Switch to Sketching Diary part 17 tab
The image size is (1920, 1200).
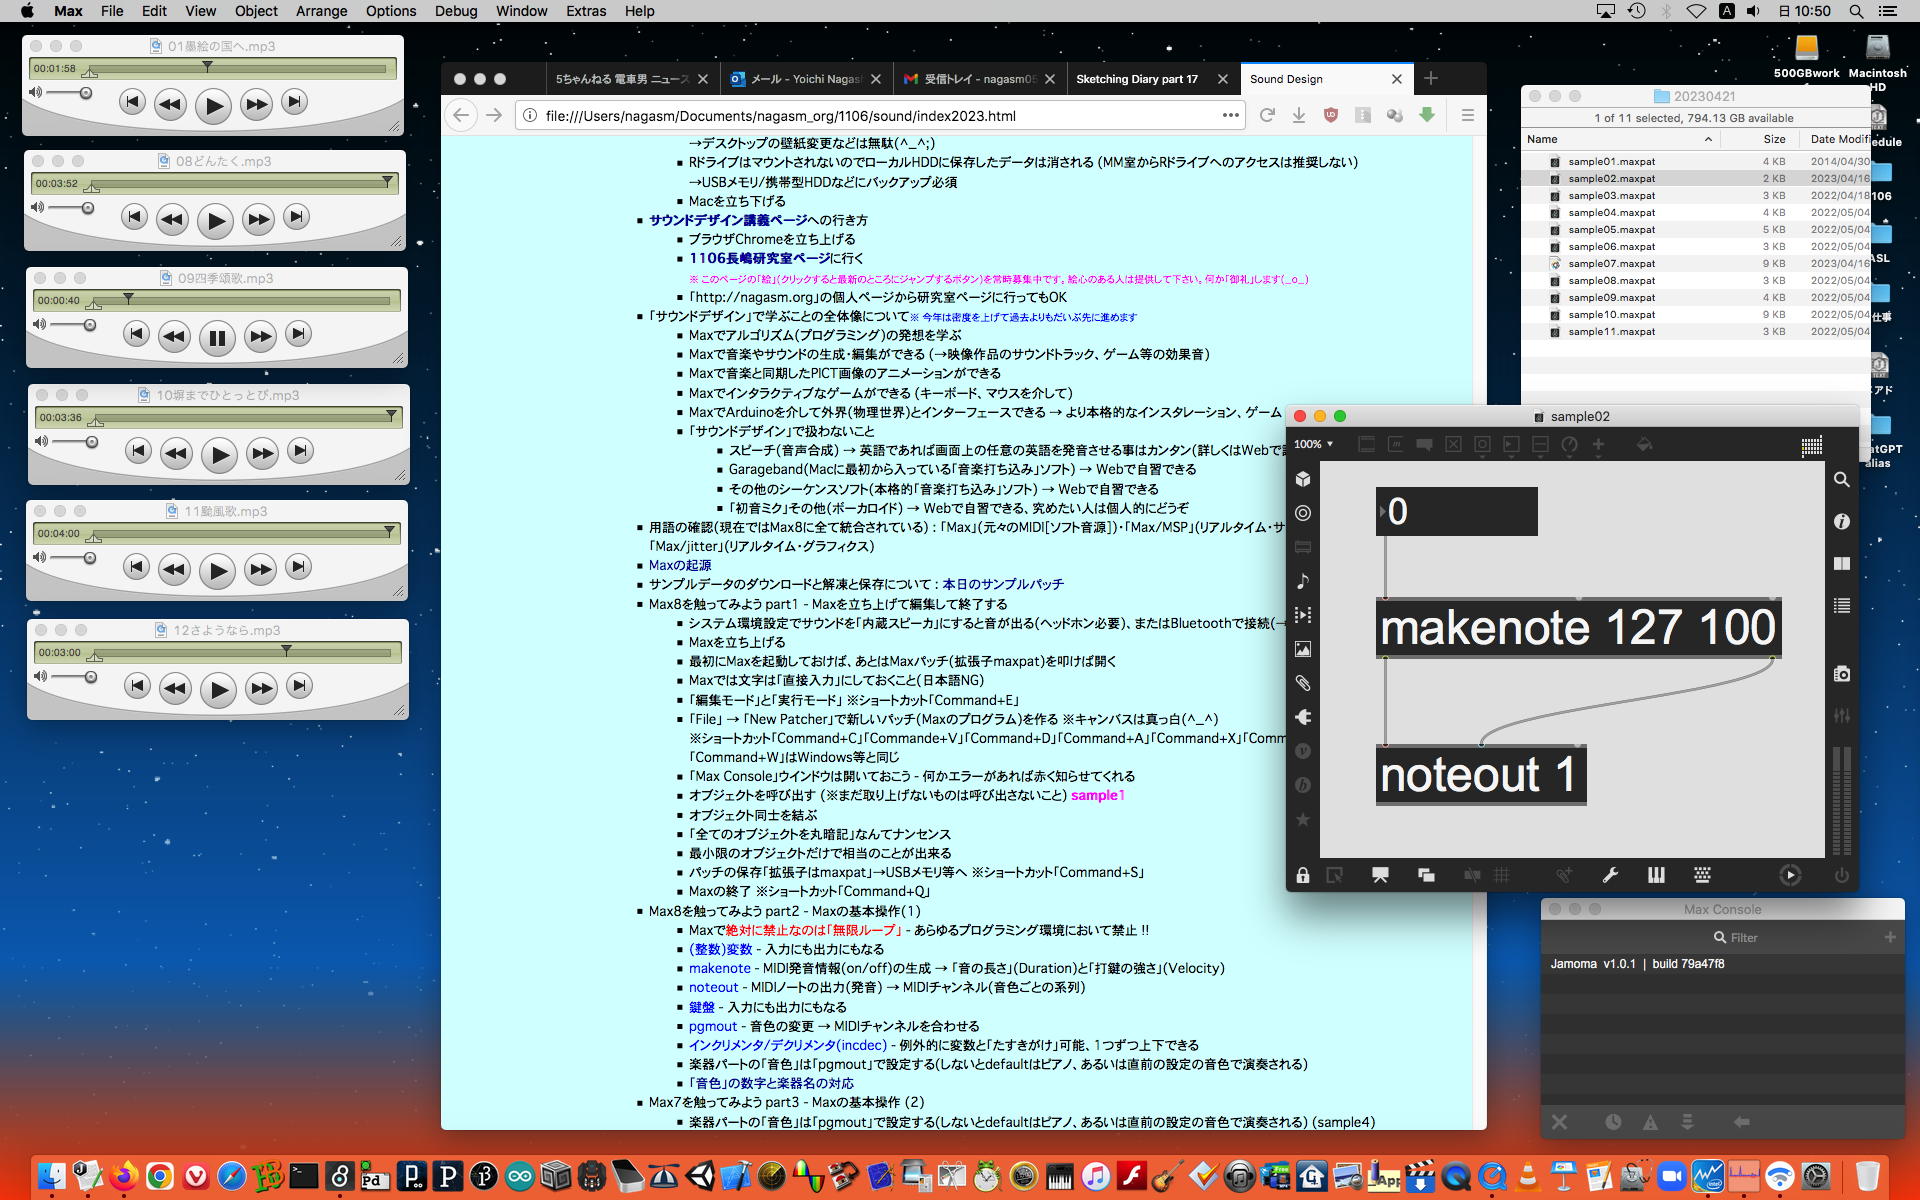pyautogui.click(x=1137, y=79)
